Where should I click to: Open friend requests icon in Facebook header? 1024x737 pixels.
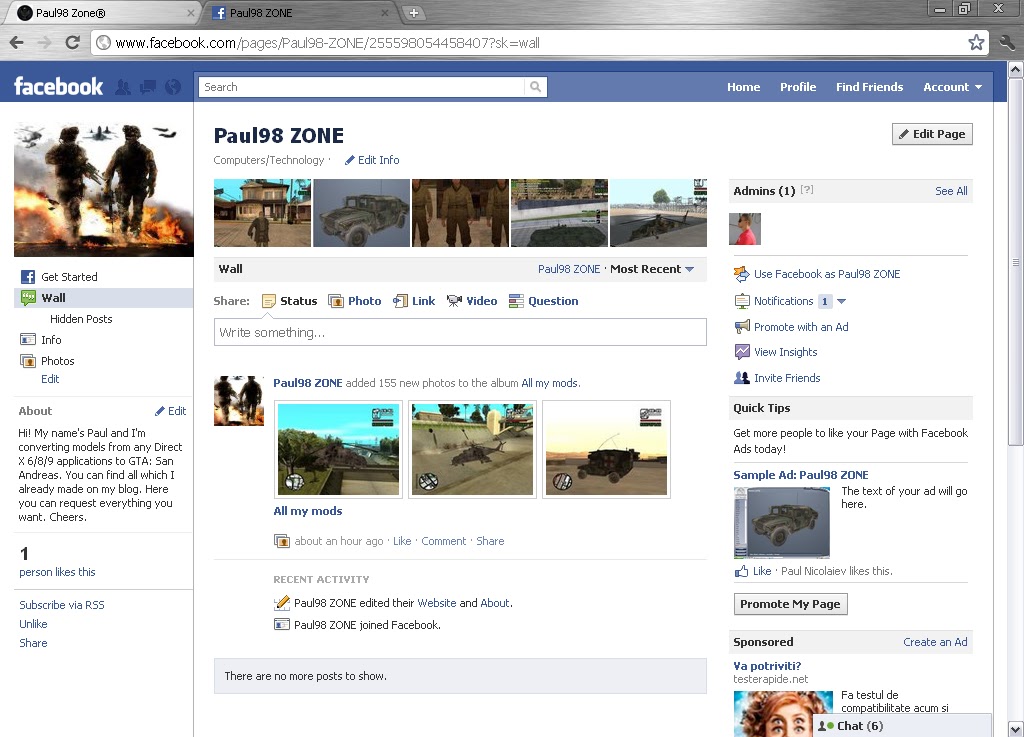click(x=123, y=87)
